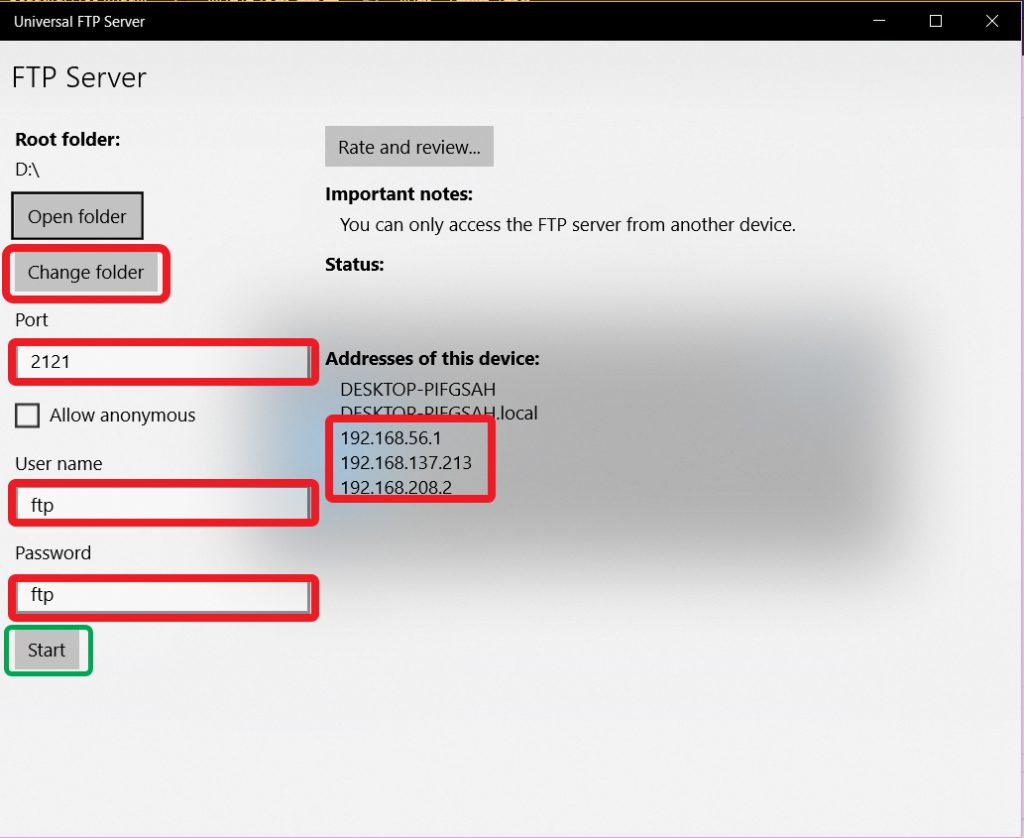The width and height of the screenshot is (1024, 838).
Task: Click the DESKTOP-PIFGSAH hostname
Action: pyautogui.click(x=418, y=388)
